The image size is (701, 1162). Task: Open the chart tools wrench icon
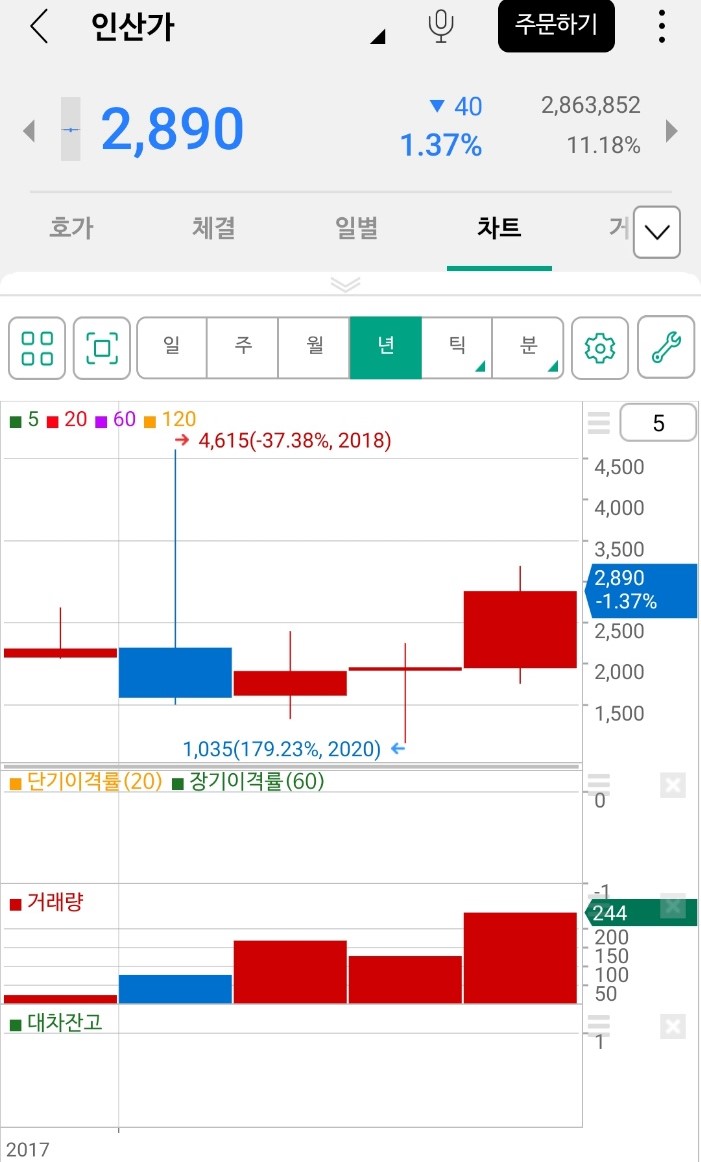[666, 348]
